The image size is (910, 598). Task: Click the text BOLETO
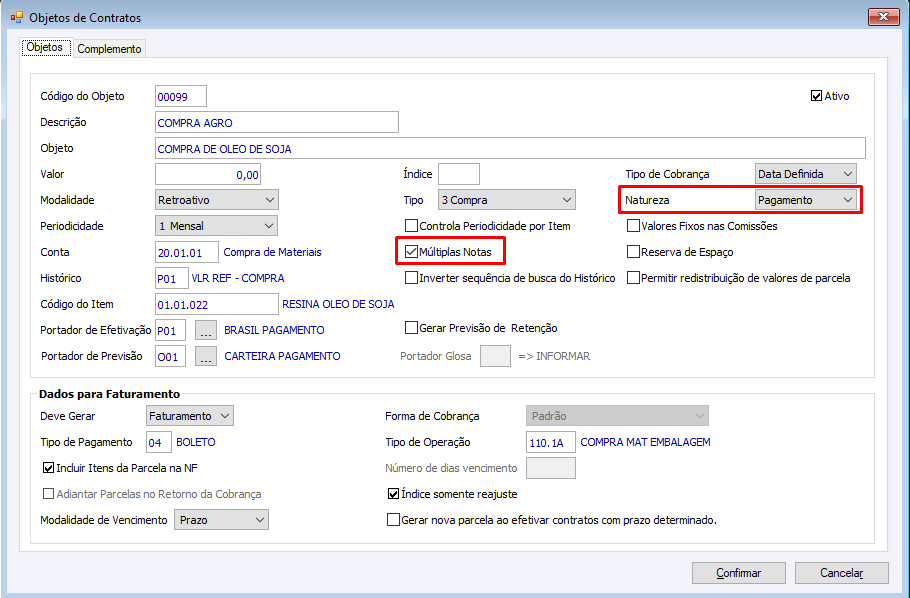(x=196, y=442)
